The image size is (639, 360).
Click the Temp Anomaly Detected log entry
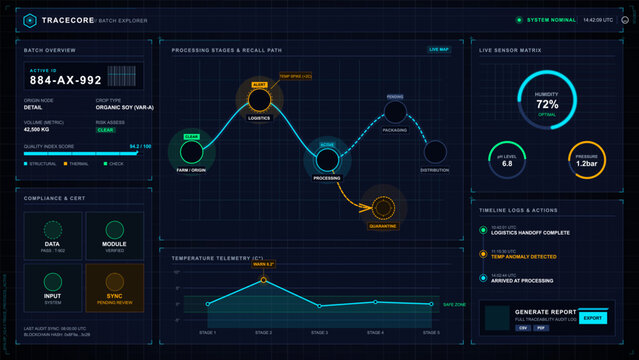[x=524, y=257]
